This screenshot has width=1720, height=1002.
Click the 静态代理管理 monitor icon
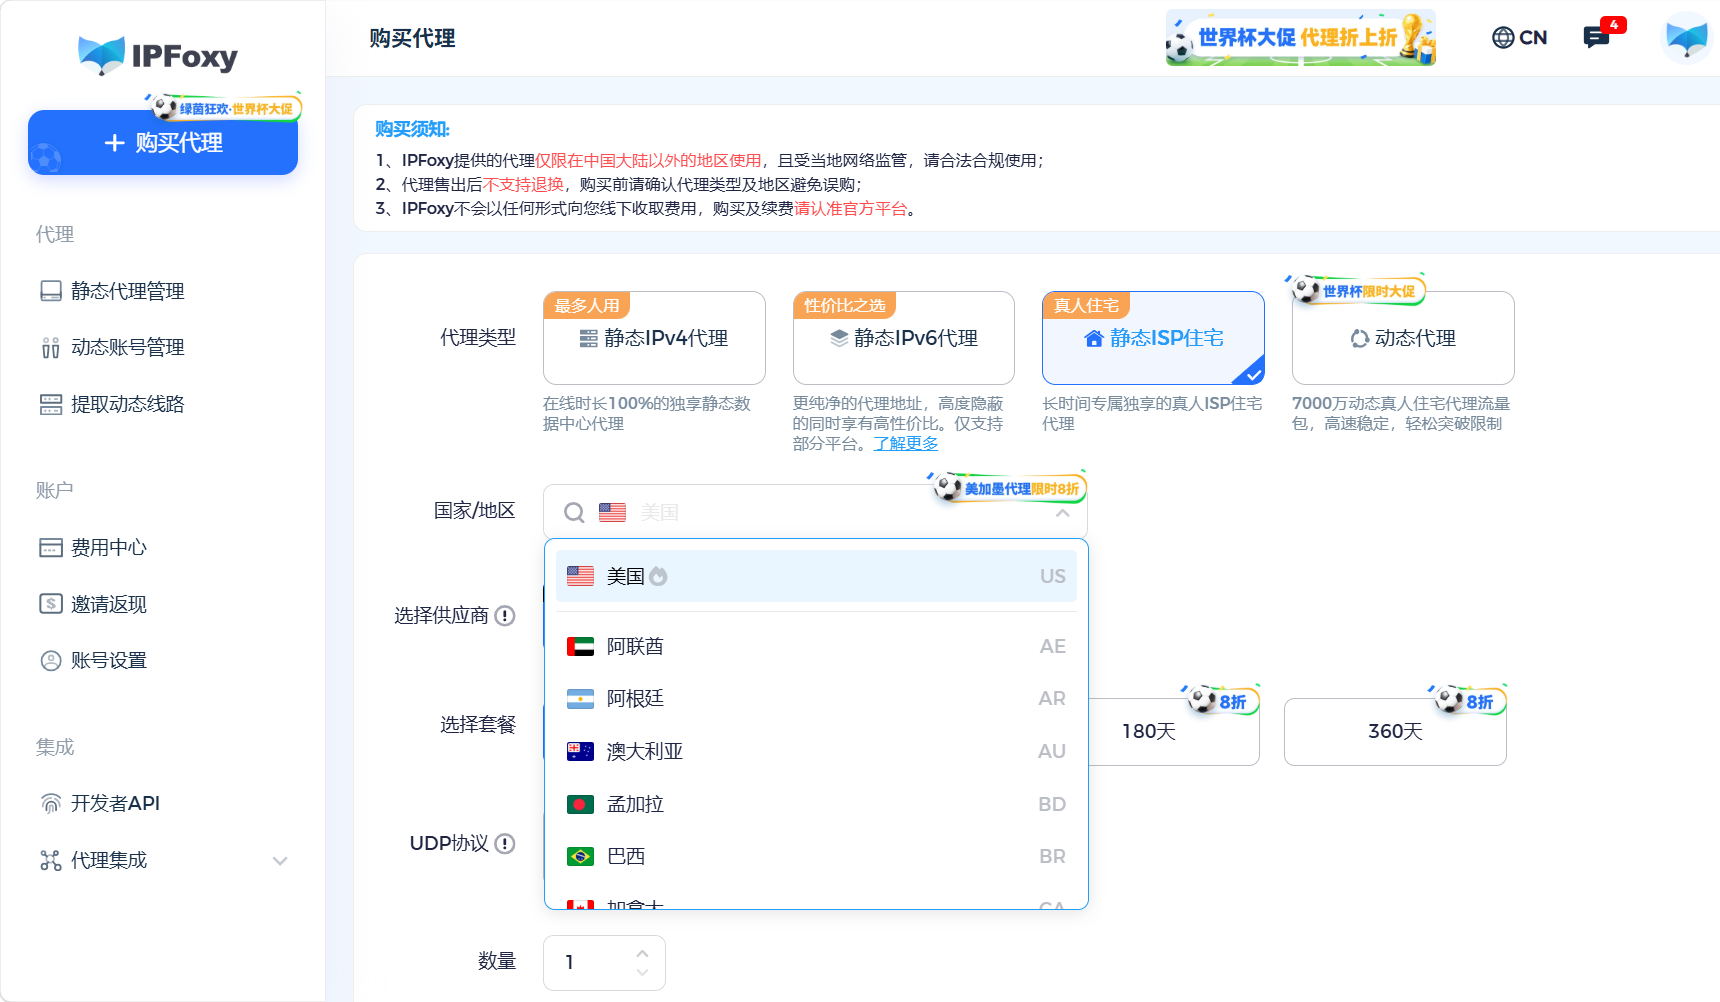click(x=51, y=291)
